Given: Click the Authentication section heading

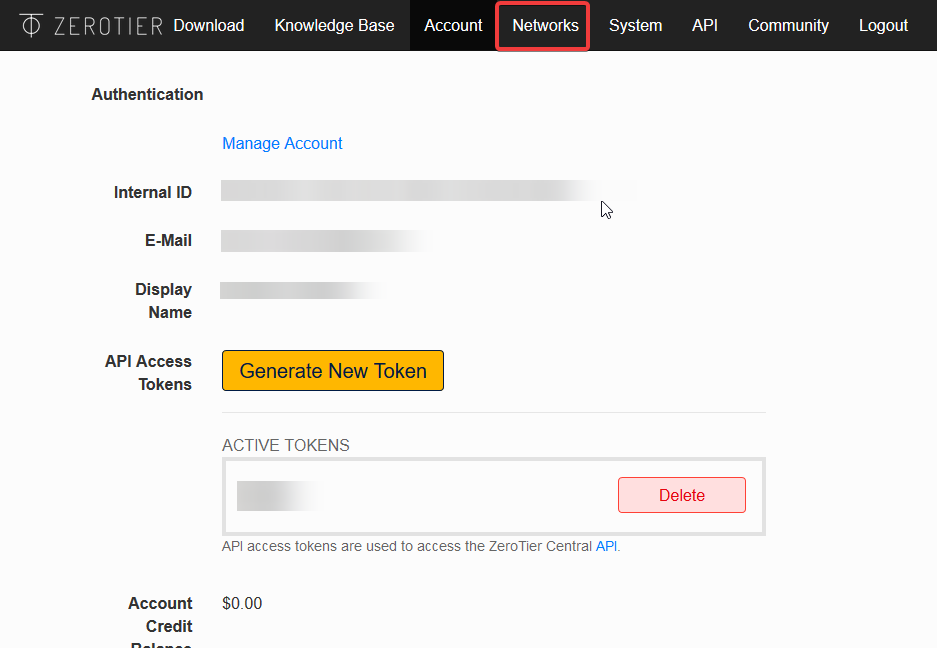Looking at the screenshot, I should [147, 94].
